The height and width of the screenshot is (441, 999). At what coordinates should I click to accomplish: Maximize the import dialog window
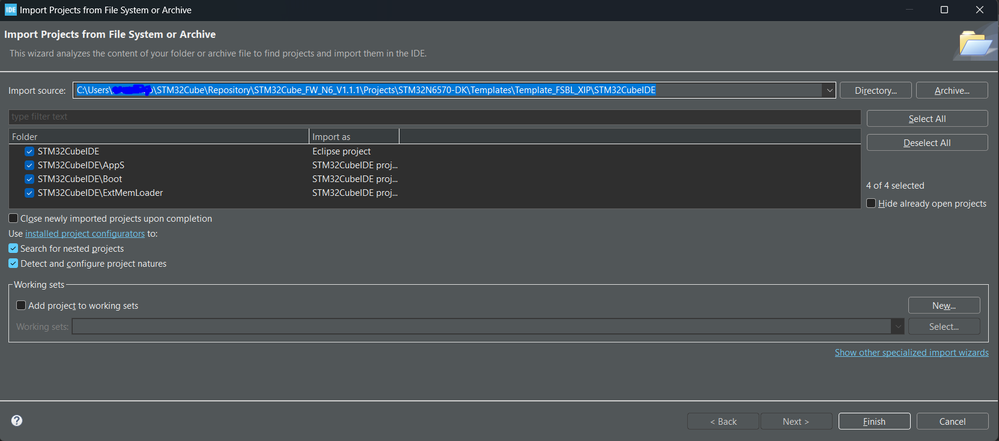tap(942, 9)
